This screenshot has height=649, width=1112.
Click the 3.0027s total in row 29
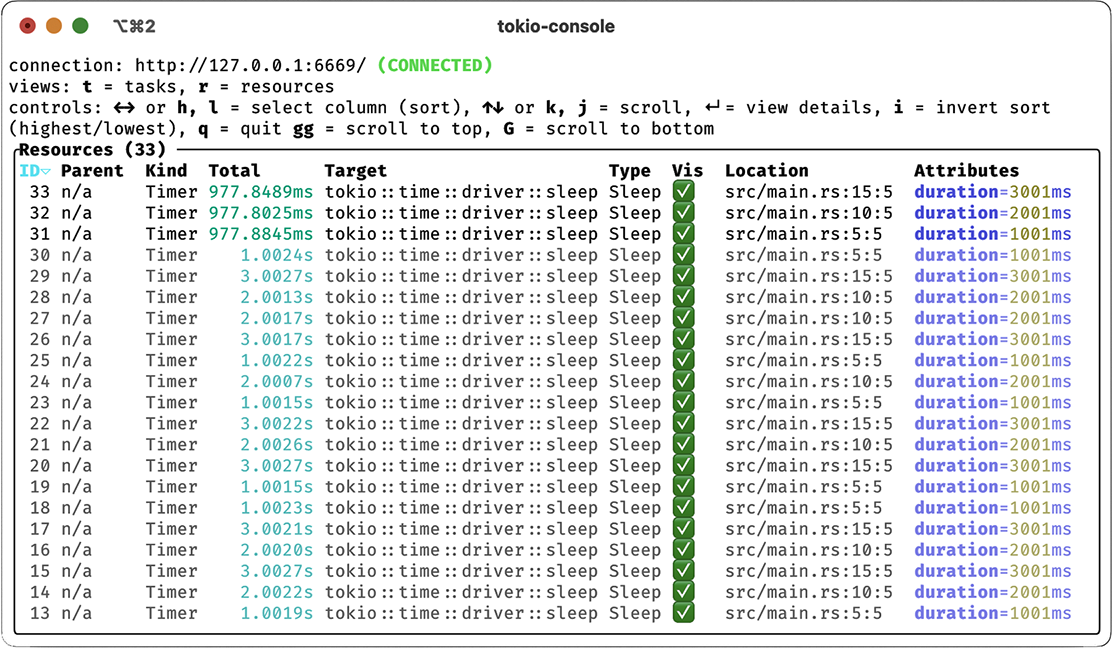click(276, 276)
